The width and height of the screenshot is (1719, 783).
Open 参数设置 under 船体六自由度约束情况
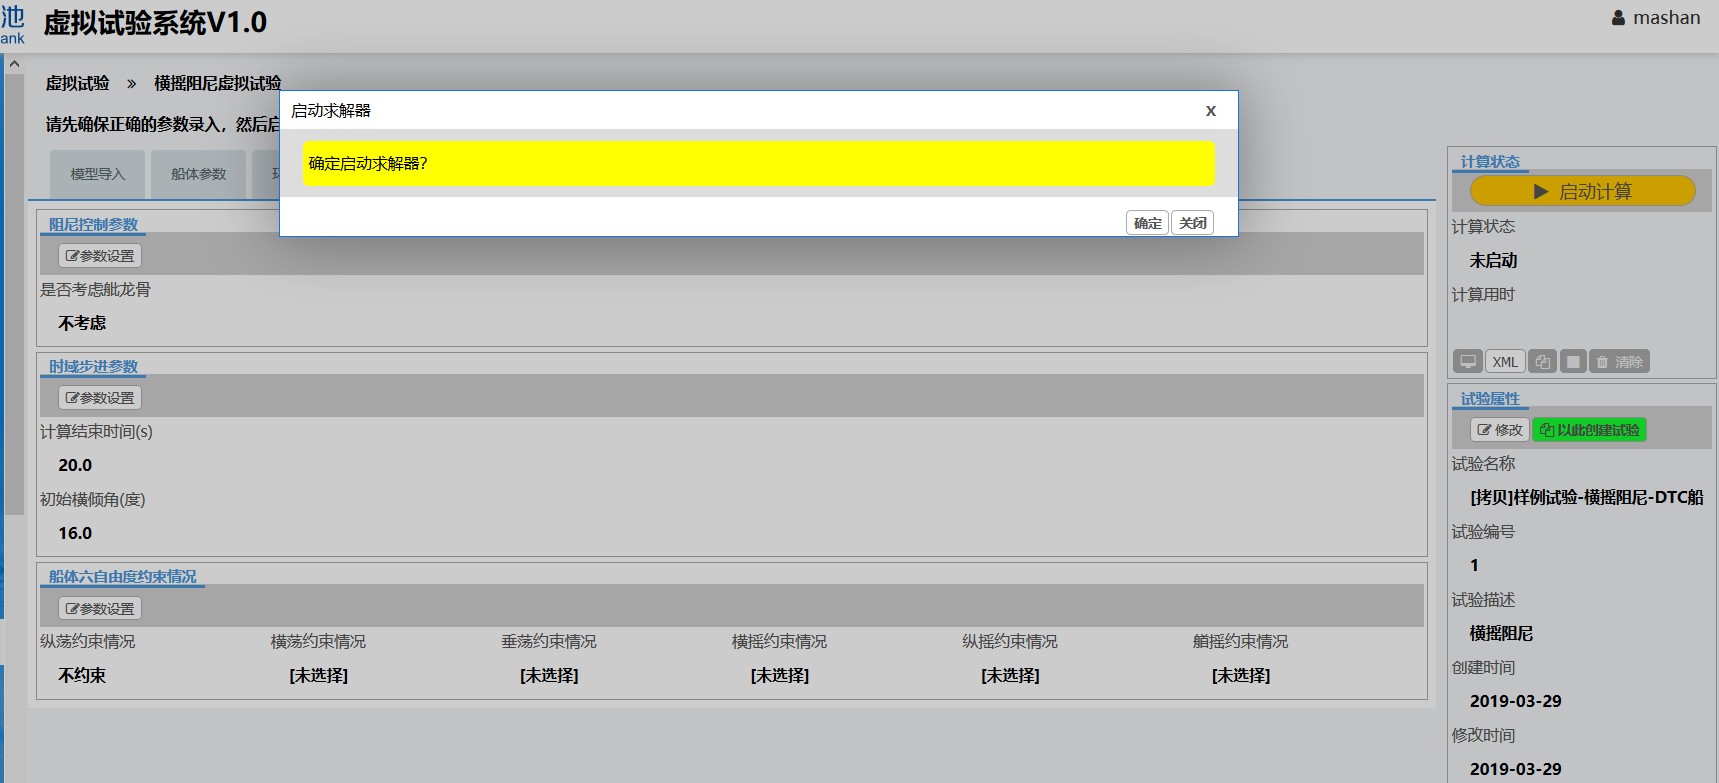[100, 609]
